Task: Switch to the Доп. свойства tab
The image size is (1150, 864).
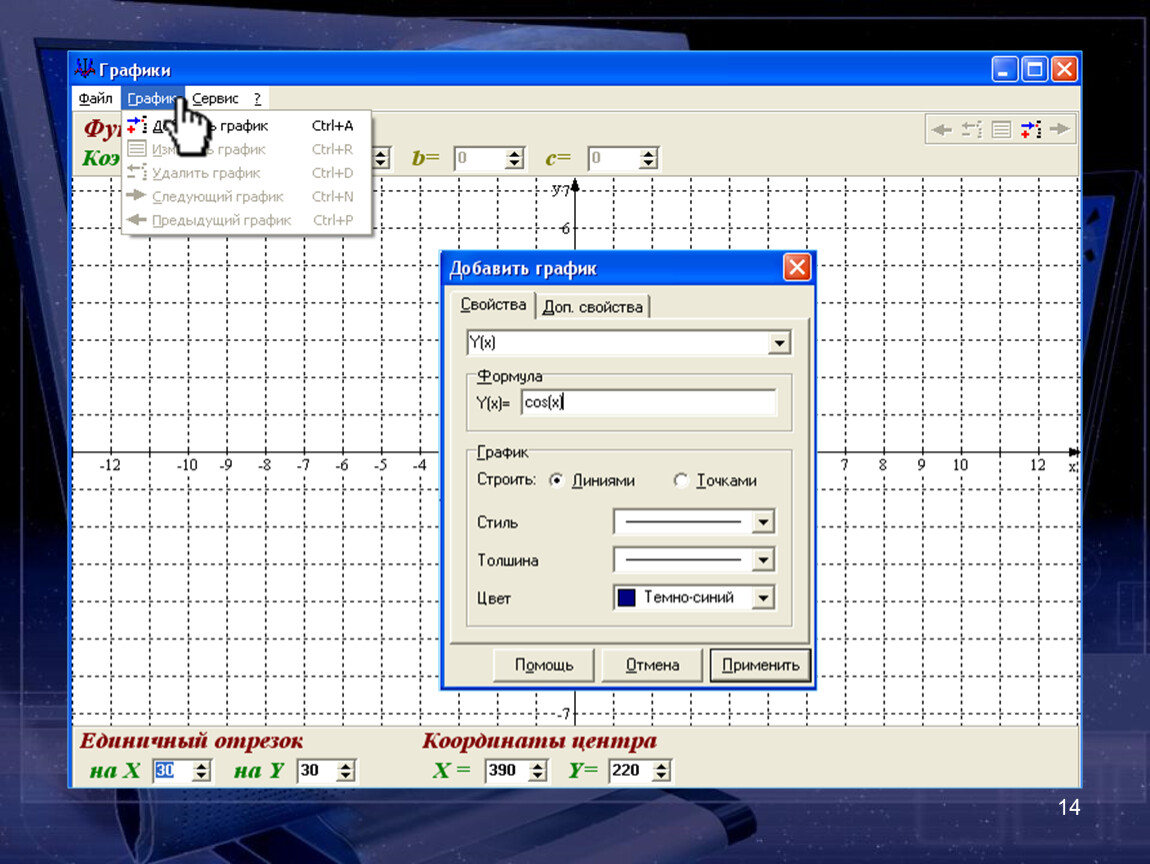Action: 593,307
